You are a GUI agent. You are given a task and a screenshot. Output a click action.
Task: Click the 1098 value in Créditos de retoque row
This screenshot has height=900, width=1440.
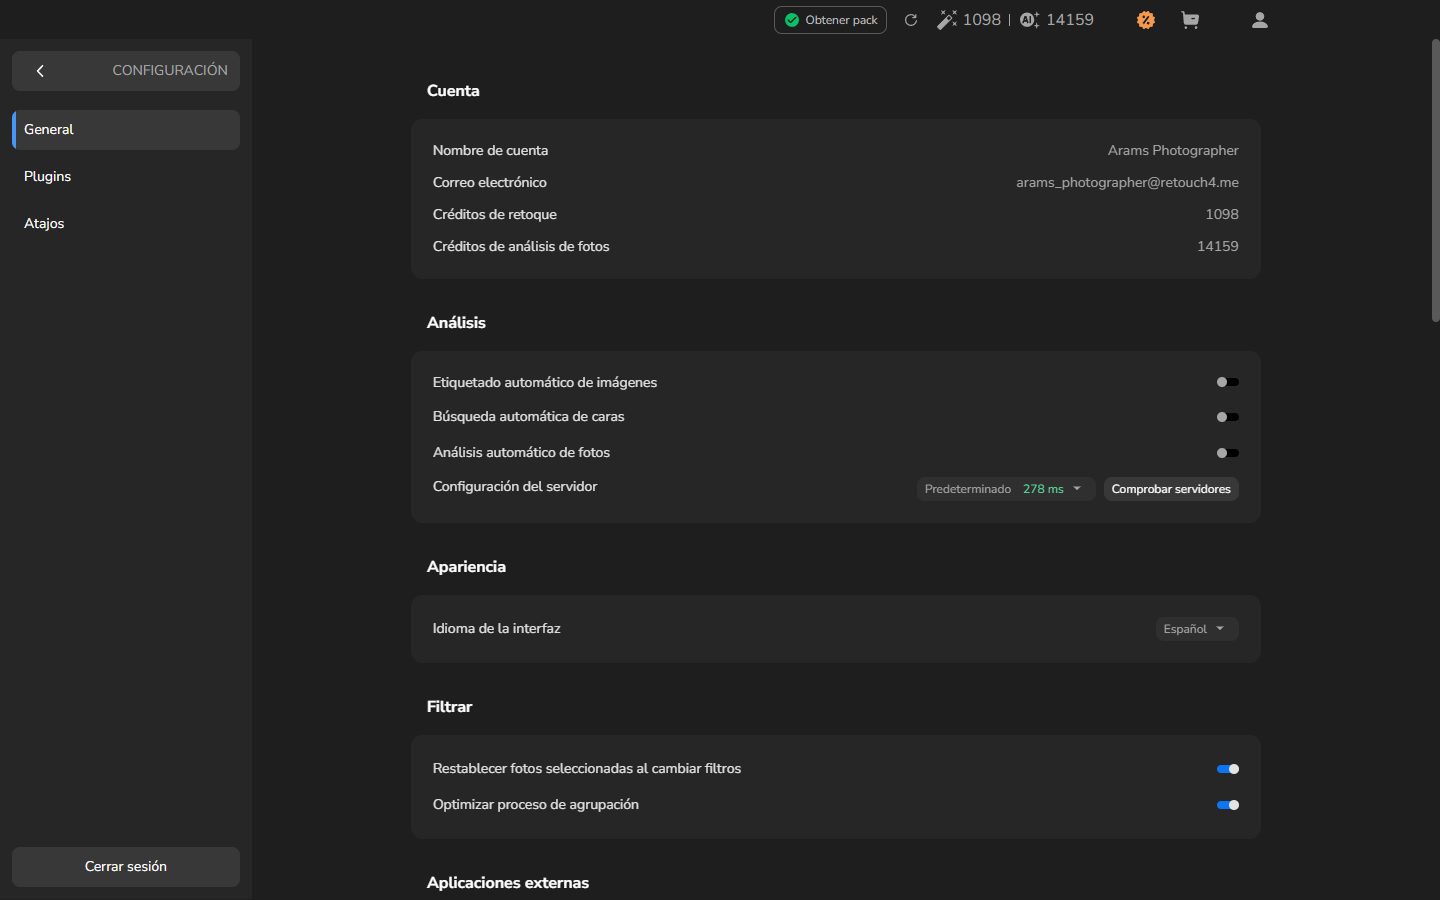(x=1222, y=214)
